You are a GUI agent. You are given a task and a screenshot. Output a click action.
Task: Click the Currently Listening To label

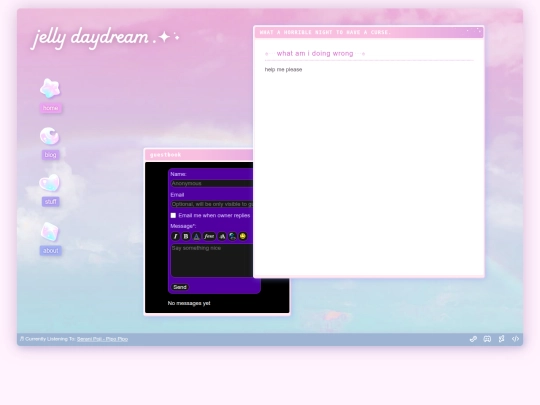coord(50,339)
